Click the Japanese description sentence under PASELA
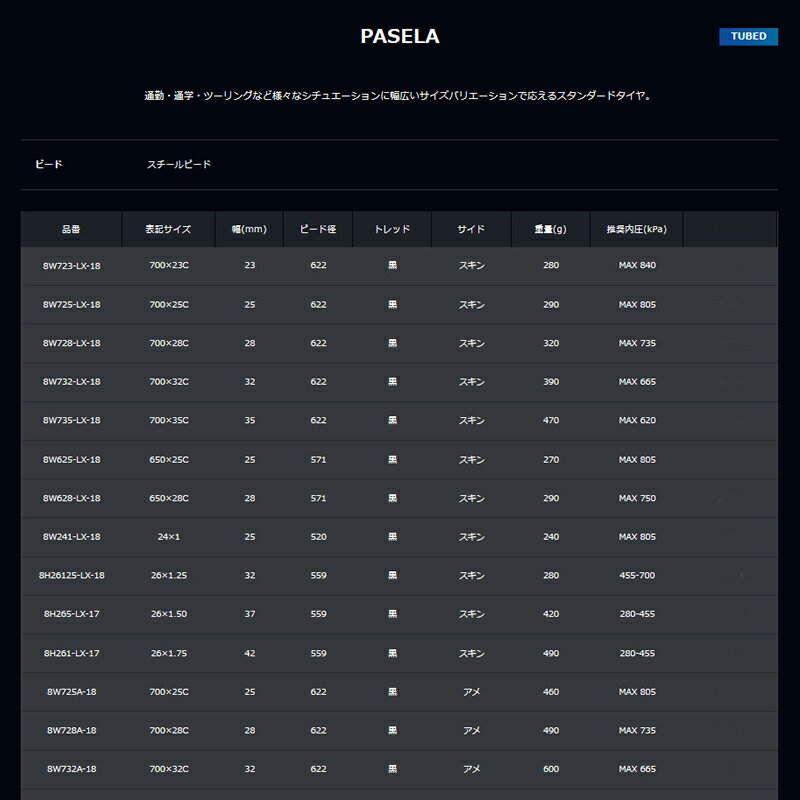Screen dimensions: 800x800 (398, 95)
